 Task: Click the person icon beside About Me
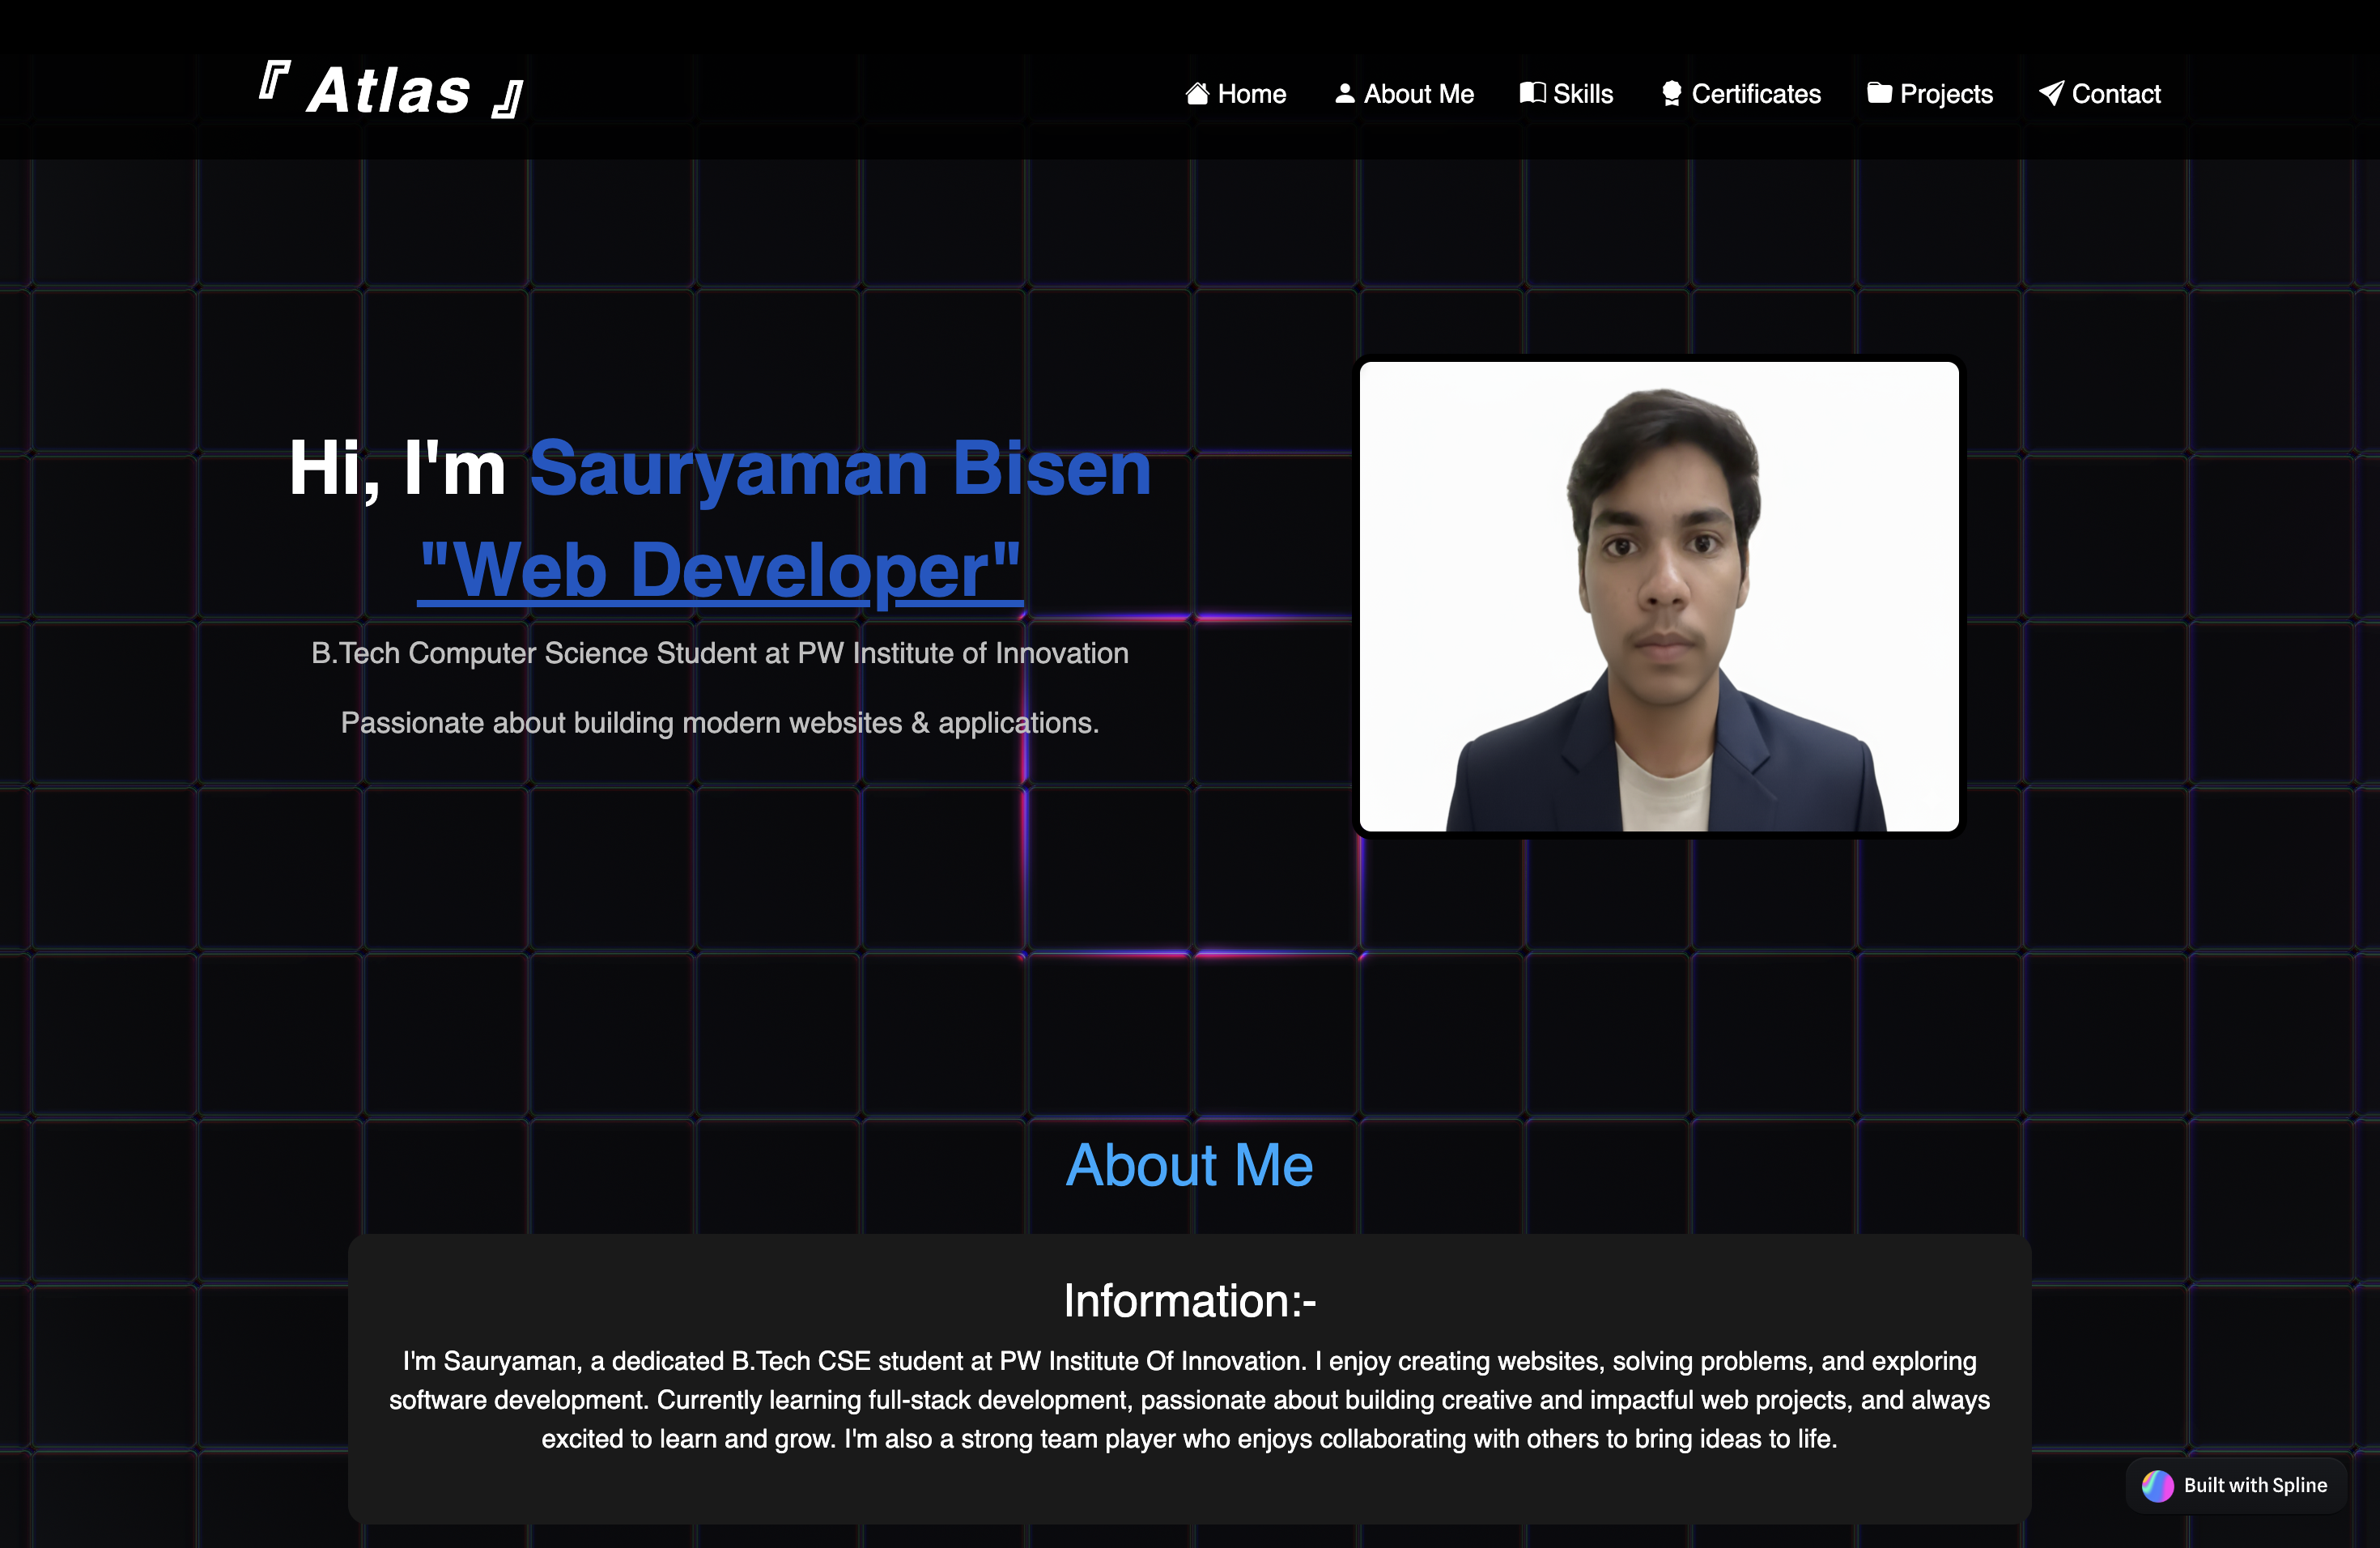tap(1344, 94)
